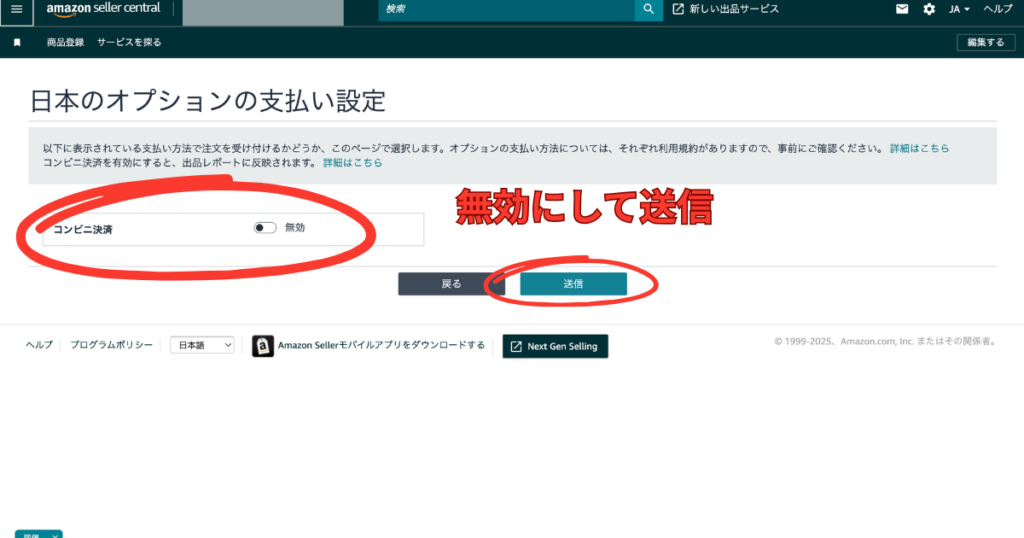The width and height of the screenshot is (1024, 538).
Task: Open サービスを探る in the navigation bar
Action: 129,43
